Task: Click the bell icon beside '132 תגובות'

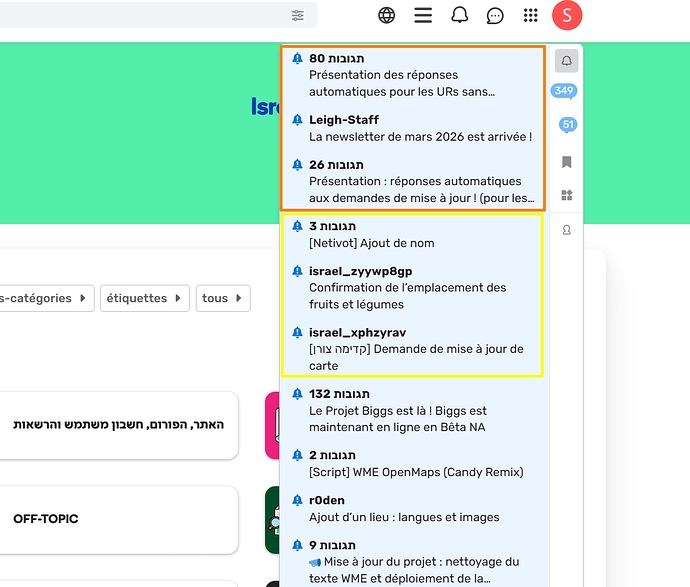Action: pyautogui.click(x=297, y=394)
